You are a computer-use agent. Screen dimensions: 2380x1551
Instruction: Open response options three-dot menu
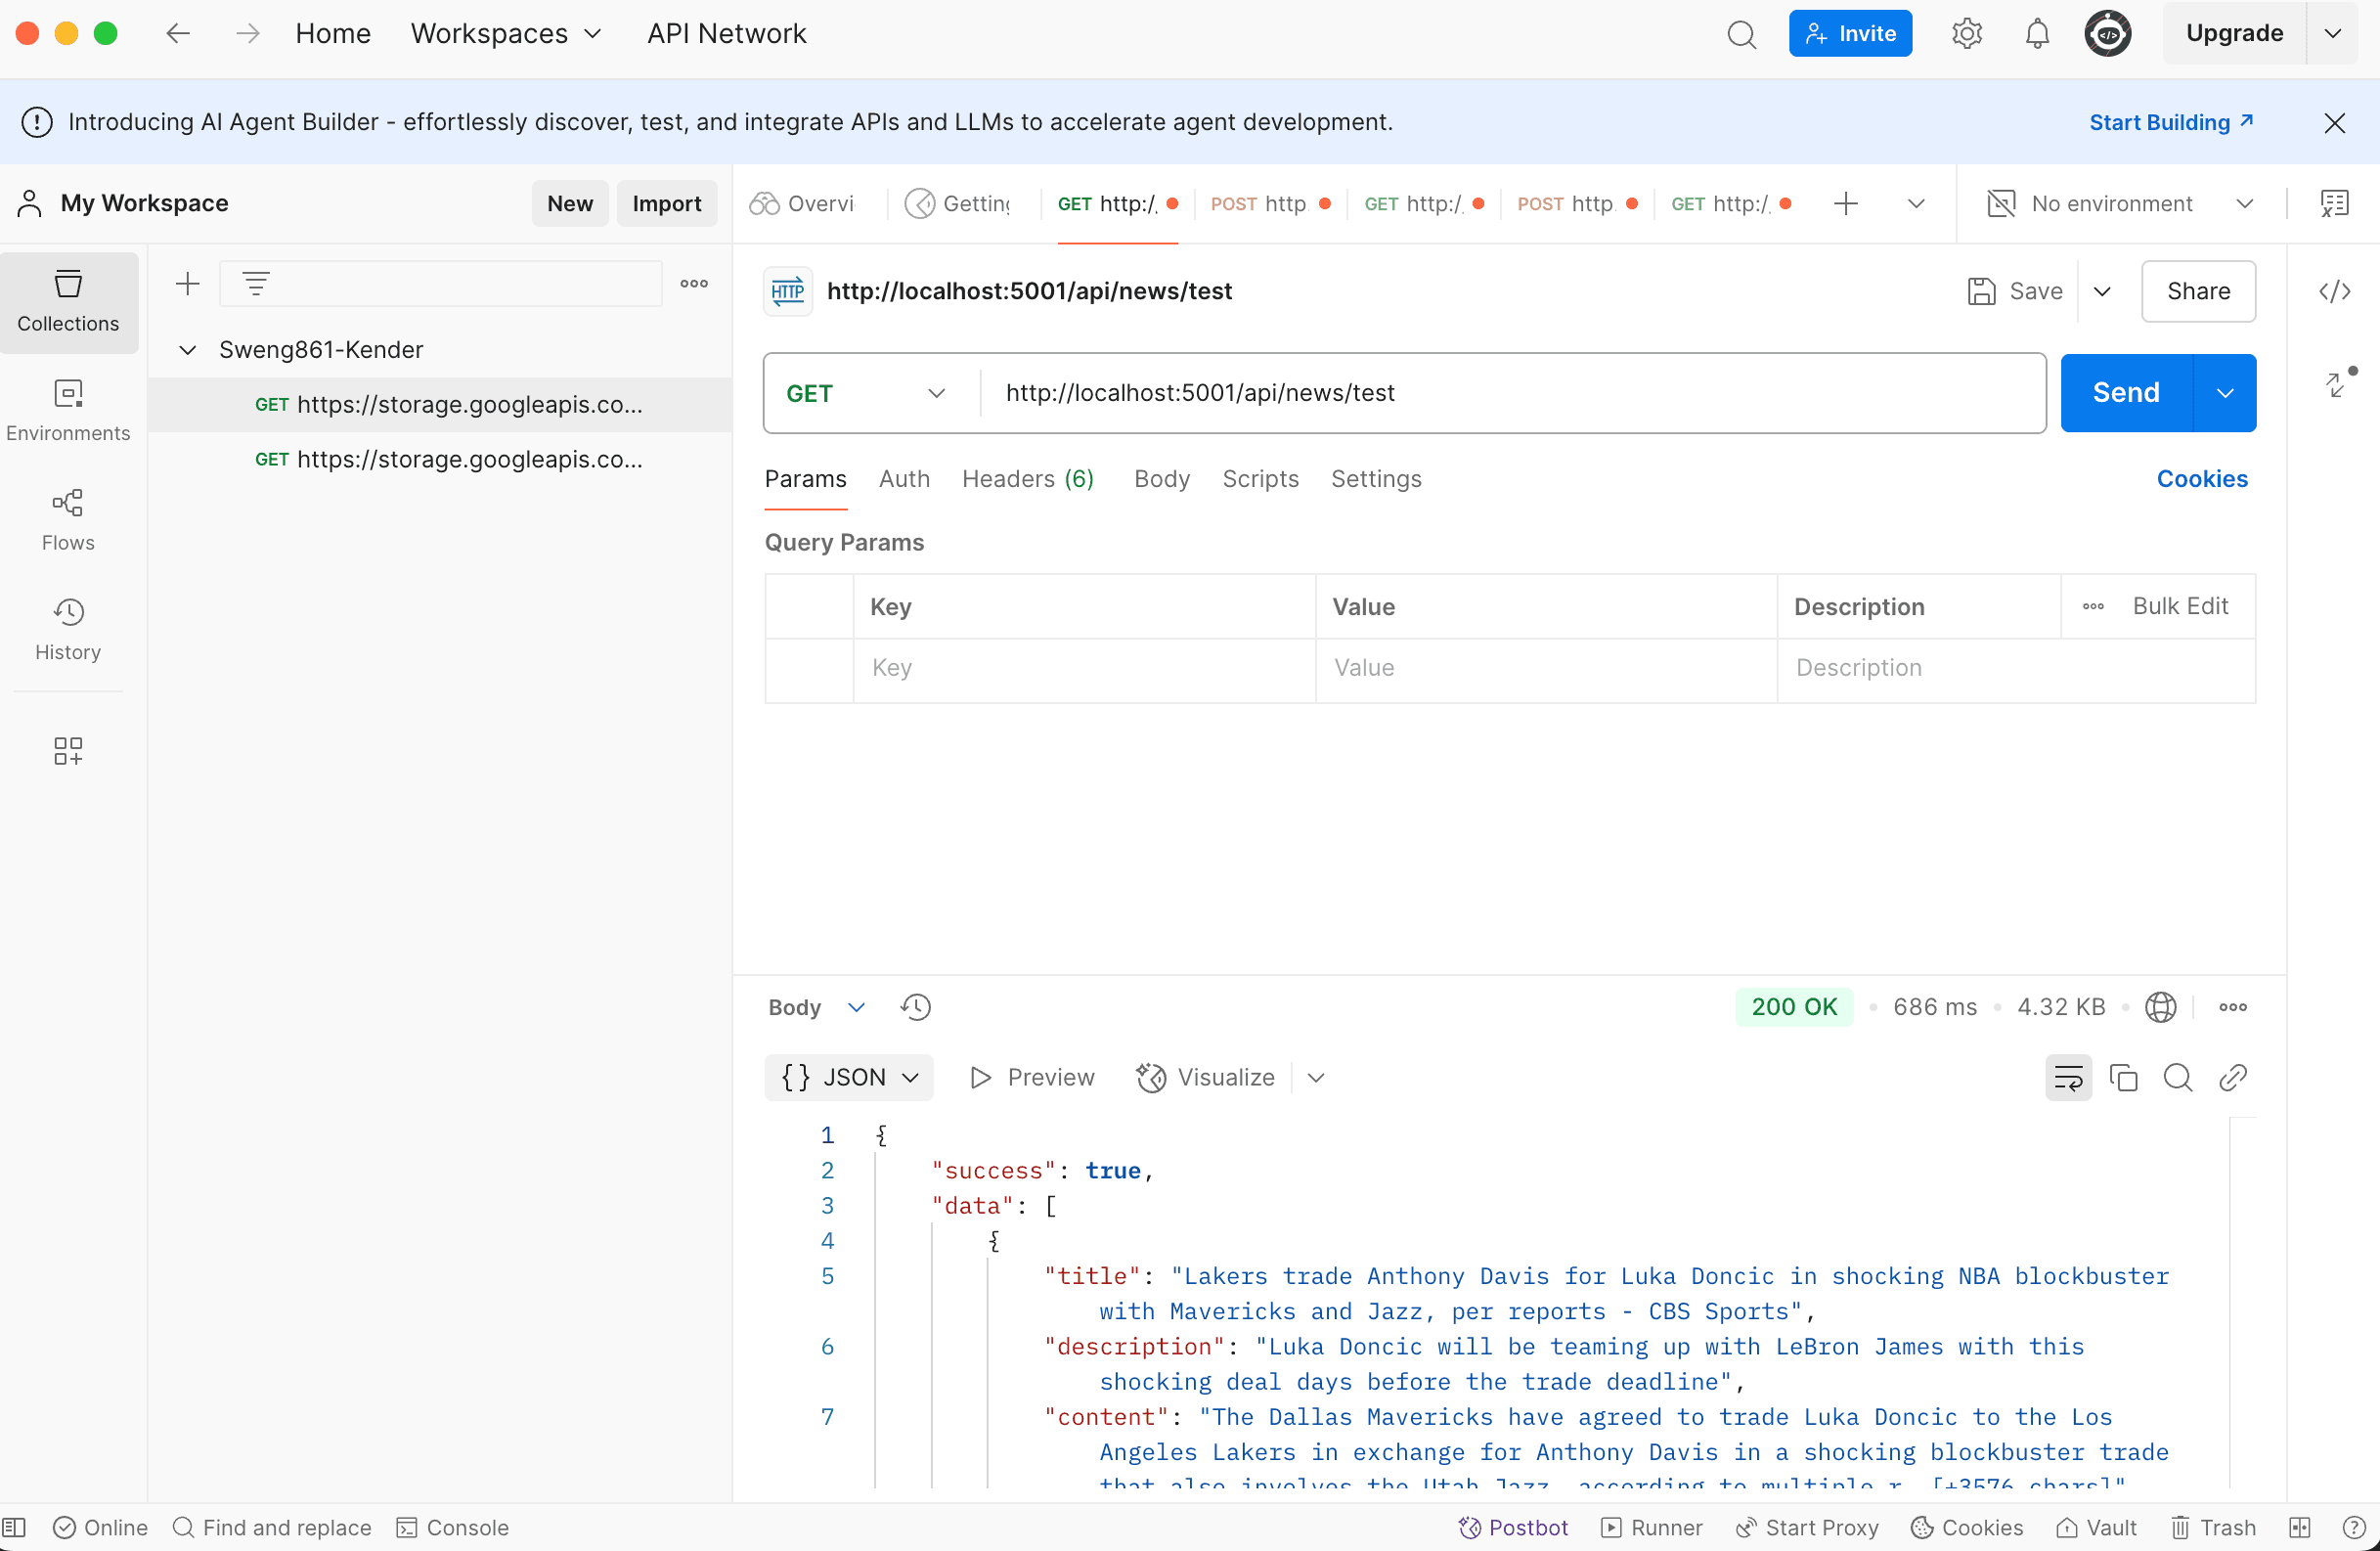click(x=2233, y=1007)
